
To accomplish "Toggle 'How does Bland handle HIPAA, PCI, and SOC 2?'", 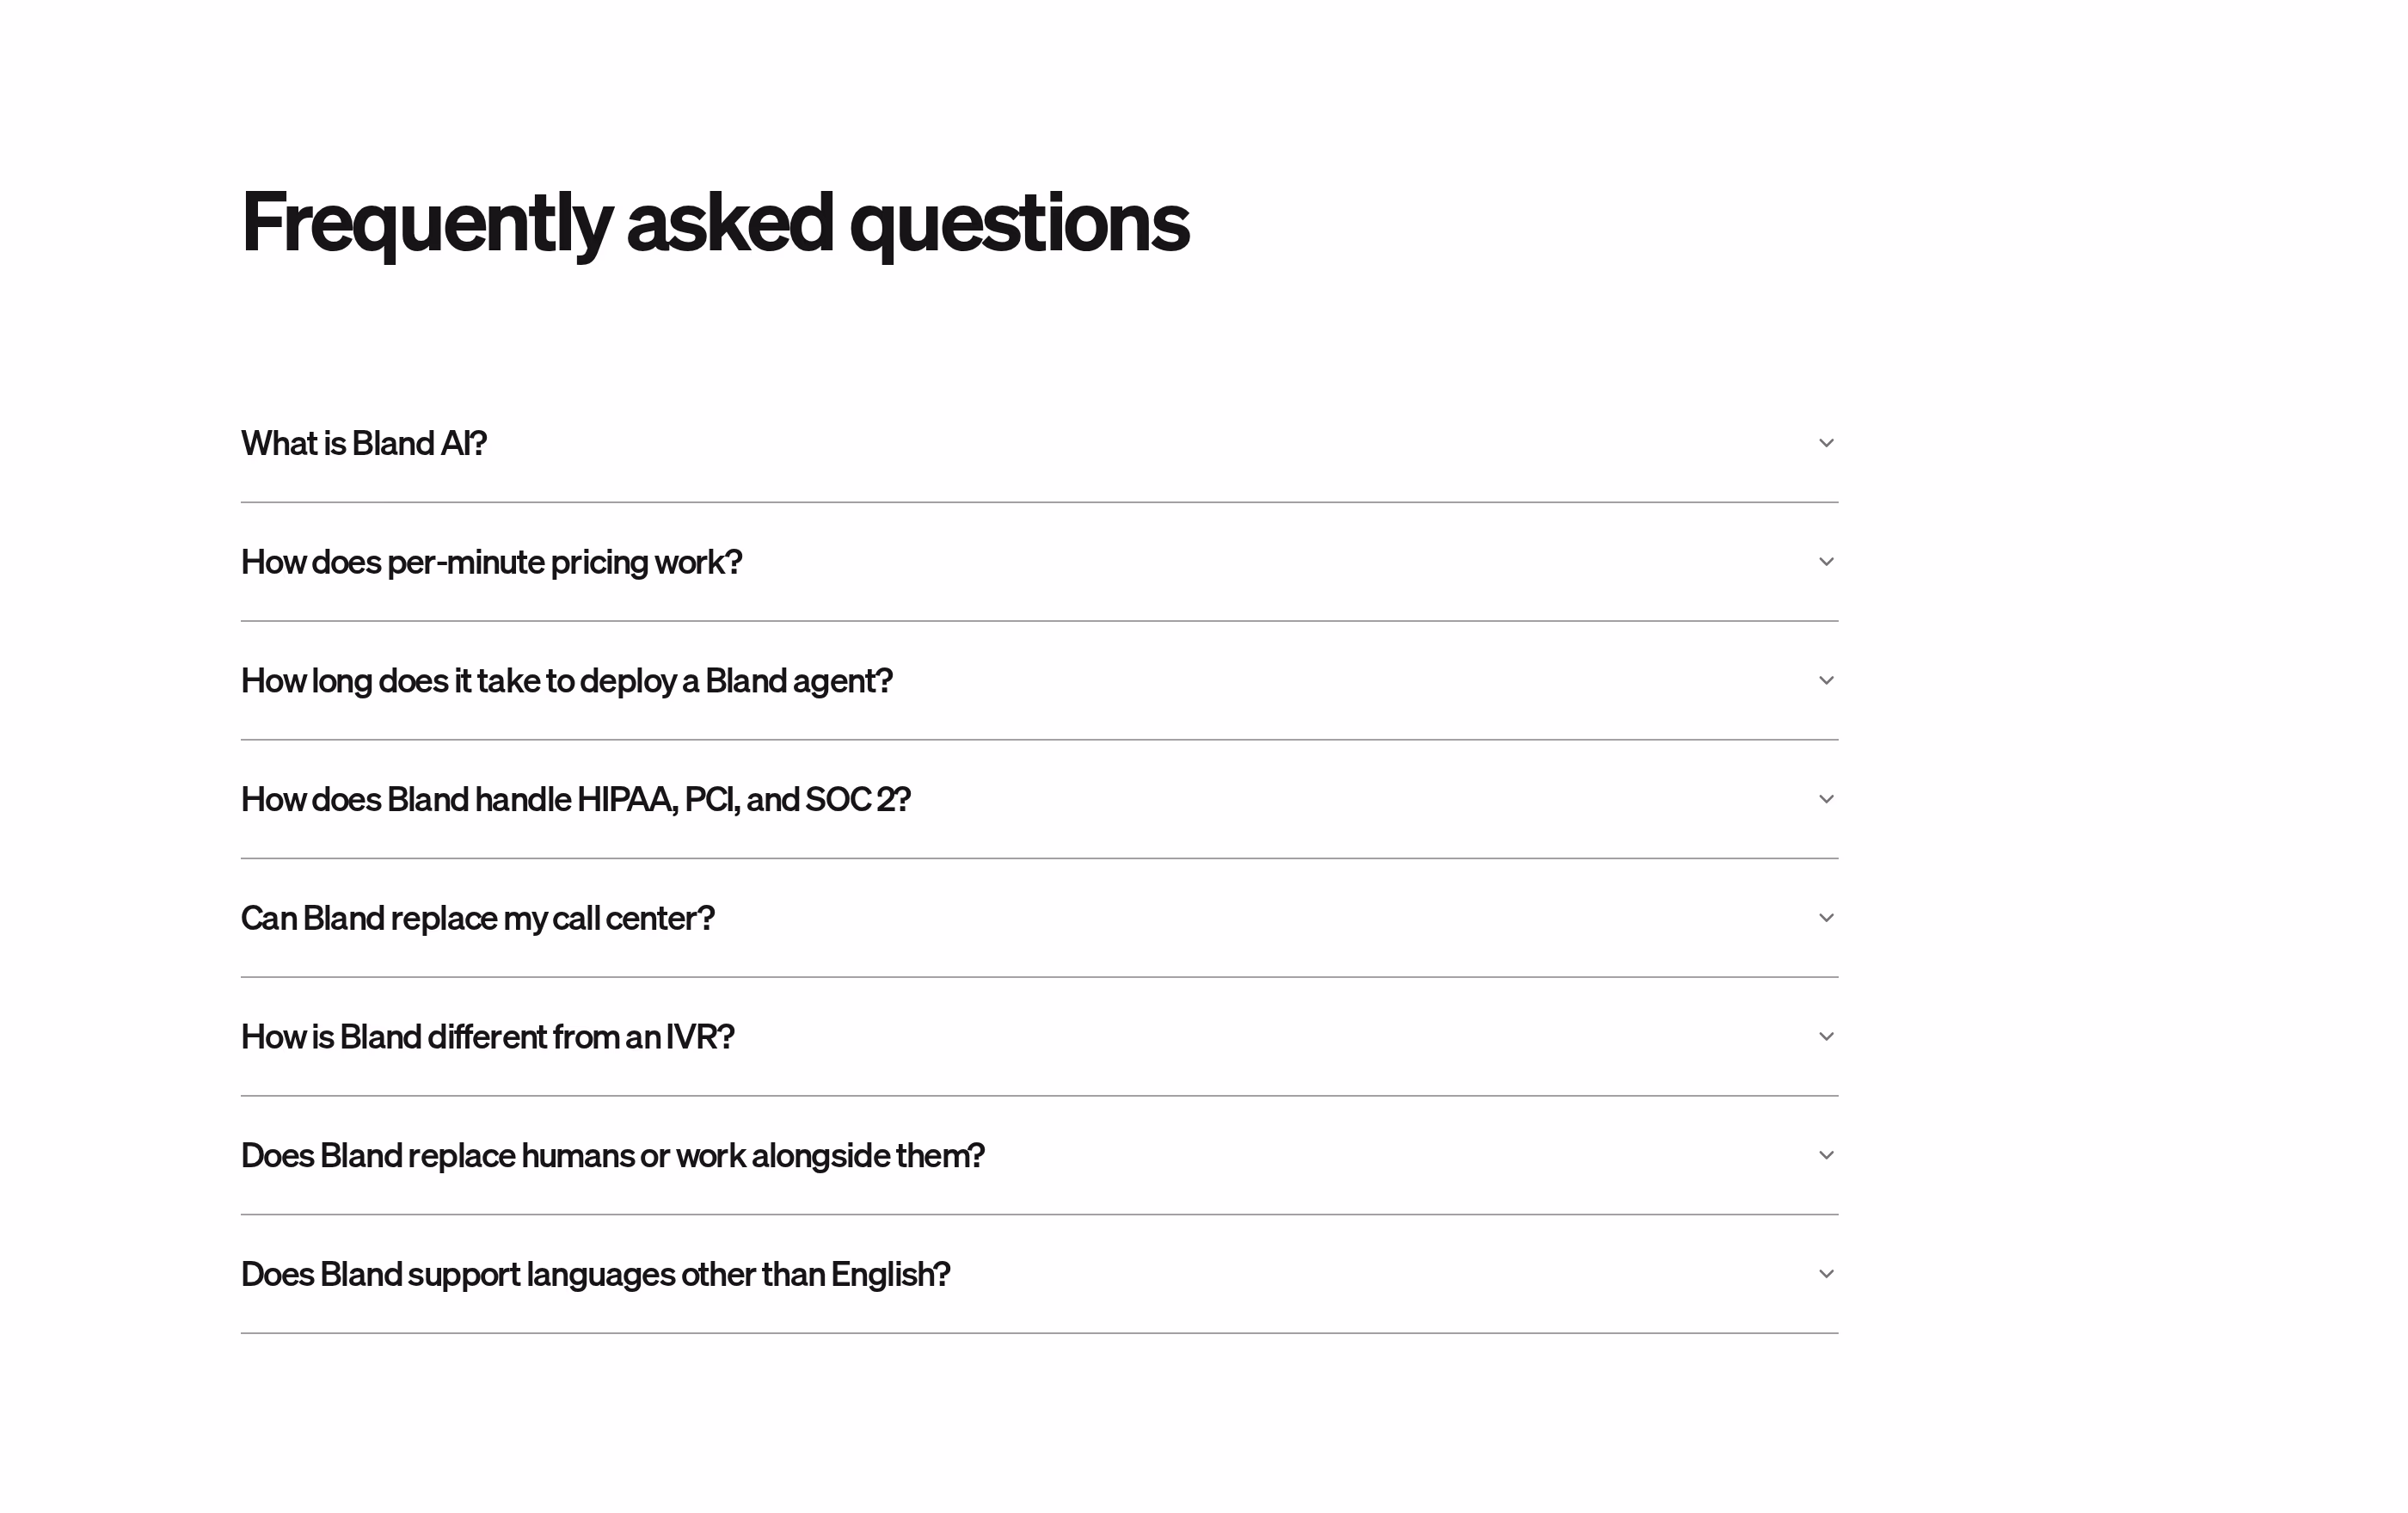I will coord(576,799).
